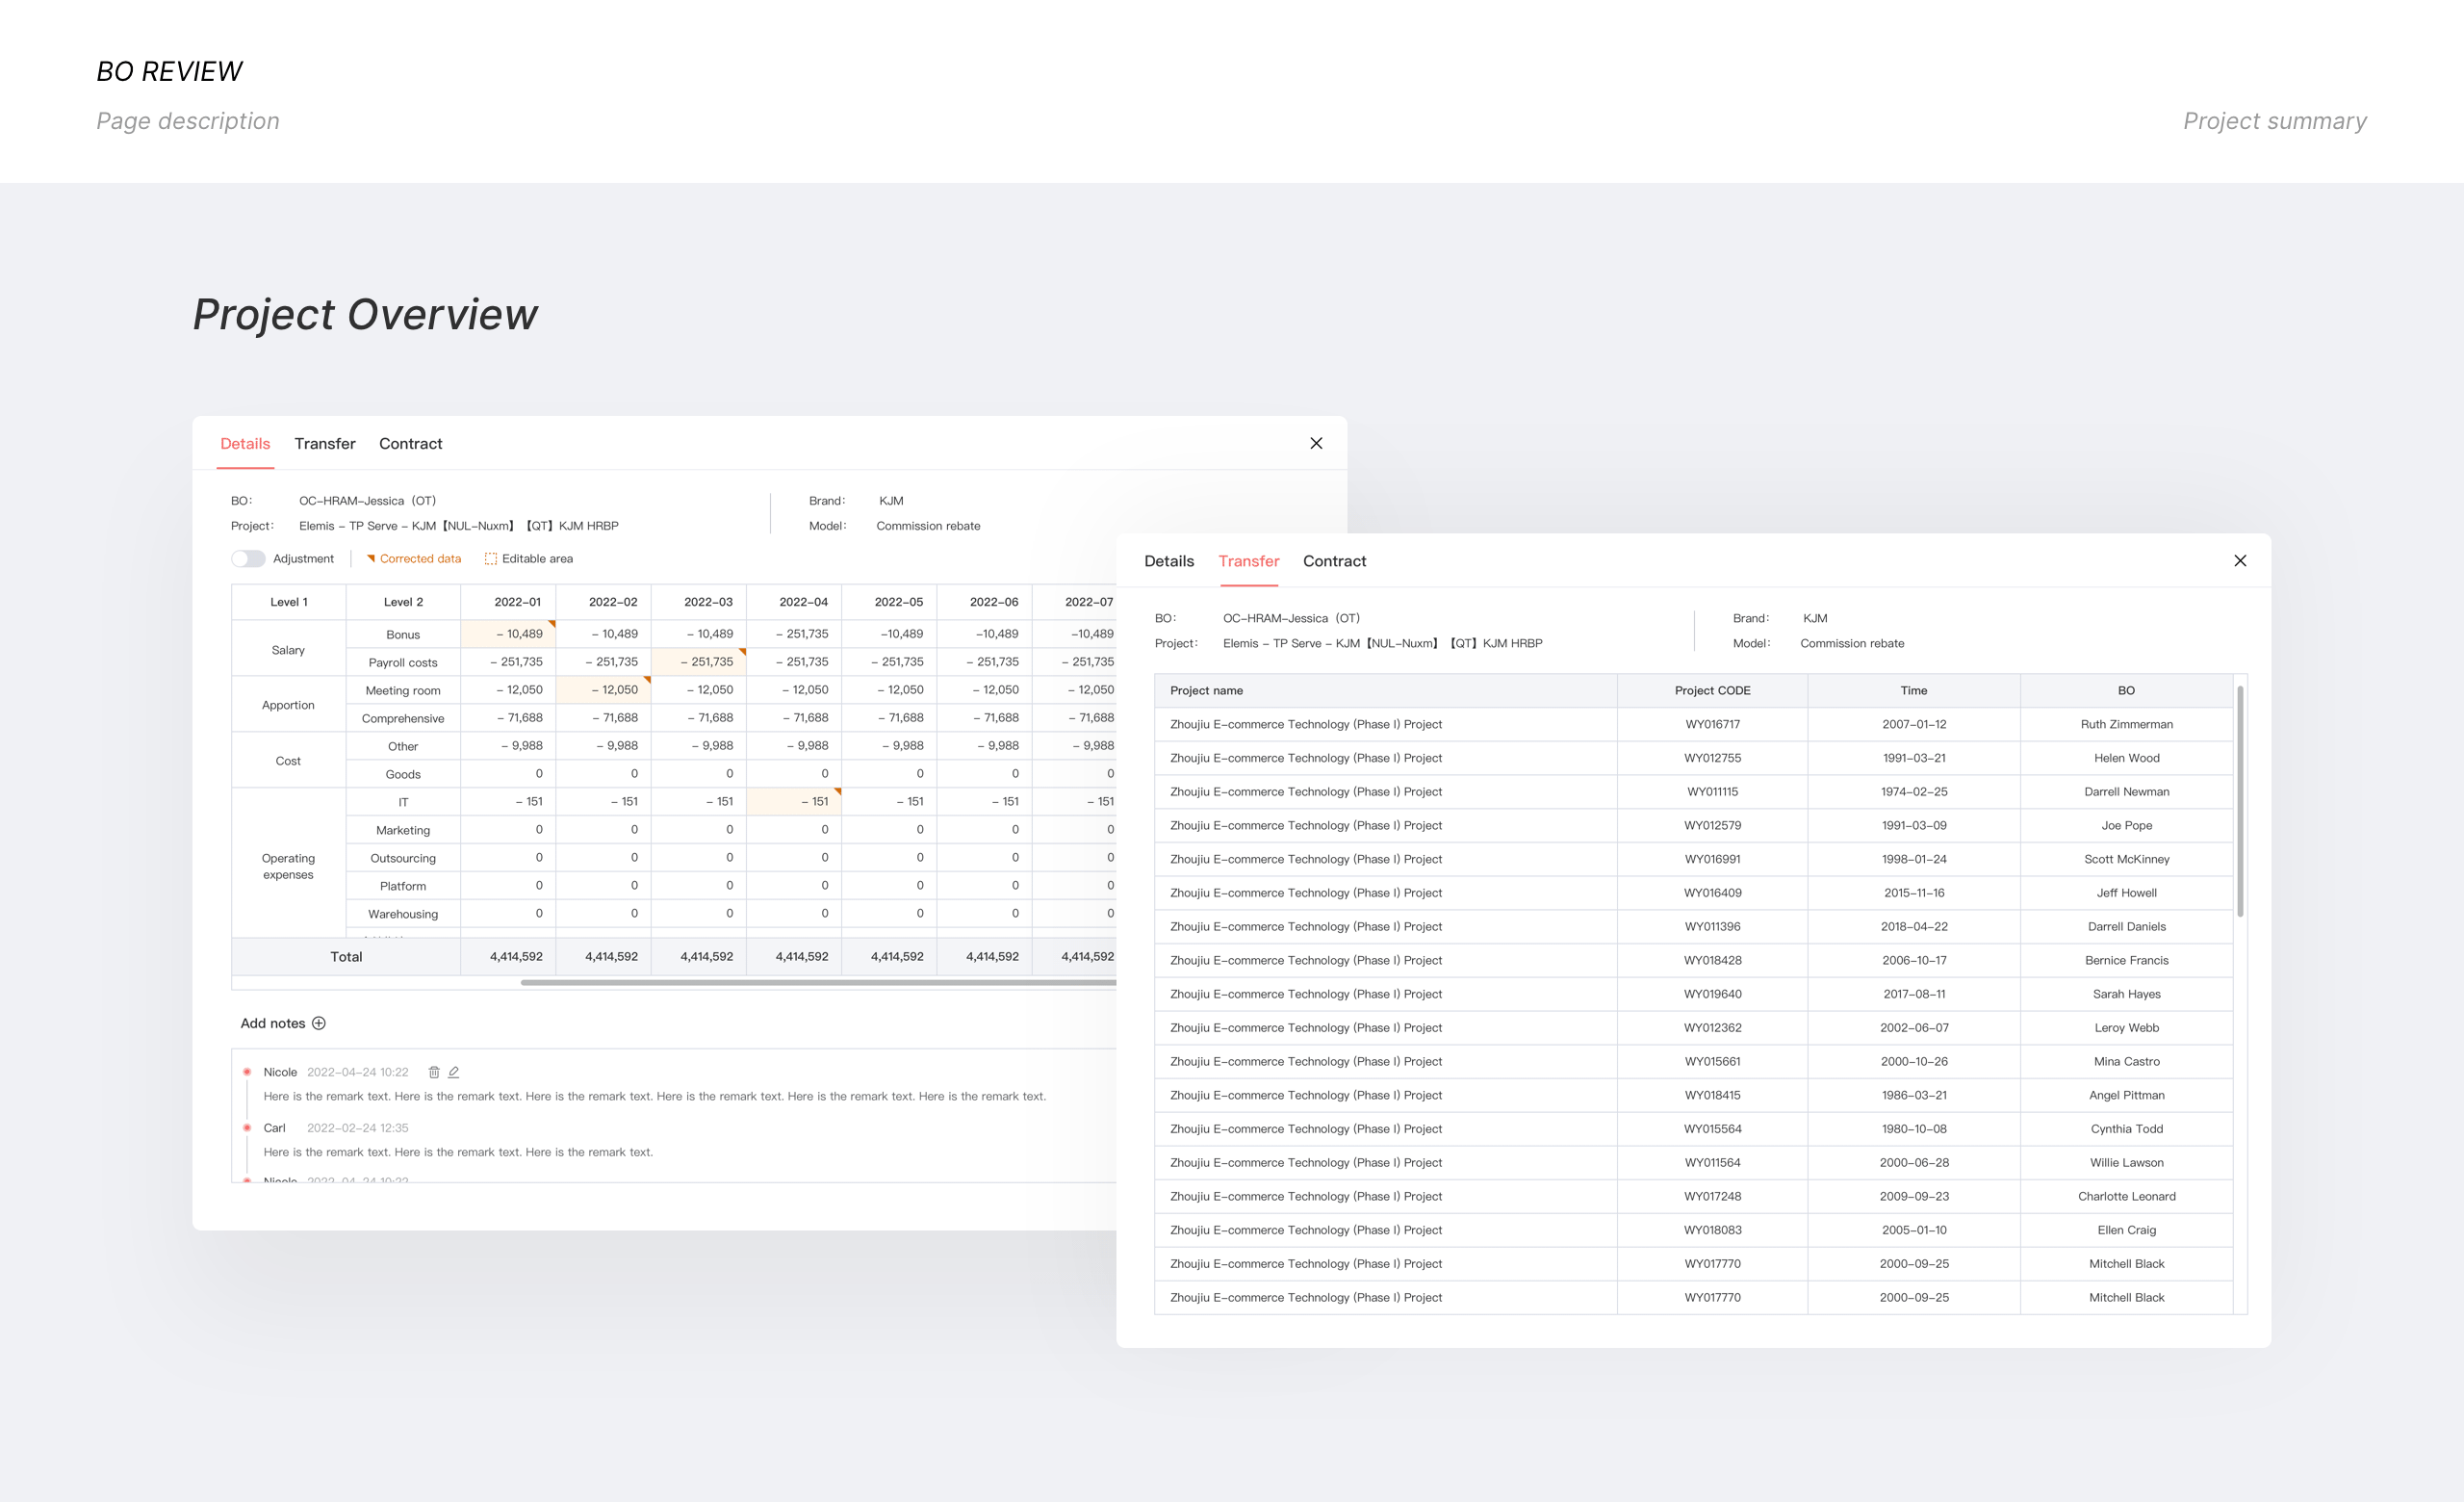The width and height of the screenshot is (2464, 1502).
Task: Click the vertical scrollbar of the Transfer table
Action: (2240, 801)
